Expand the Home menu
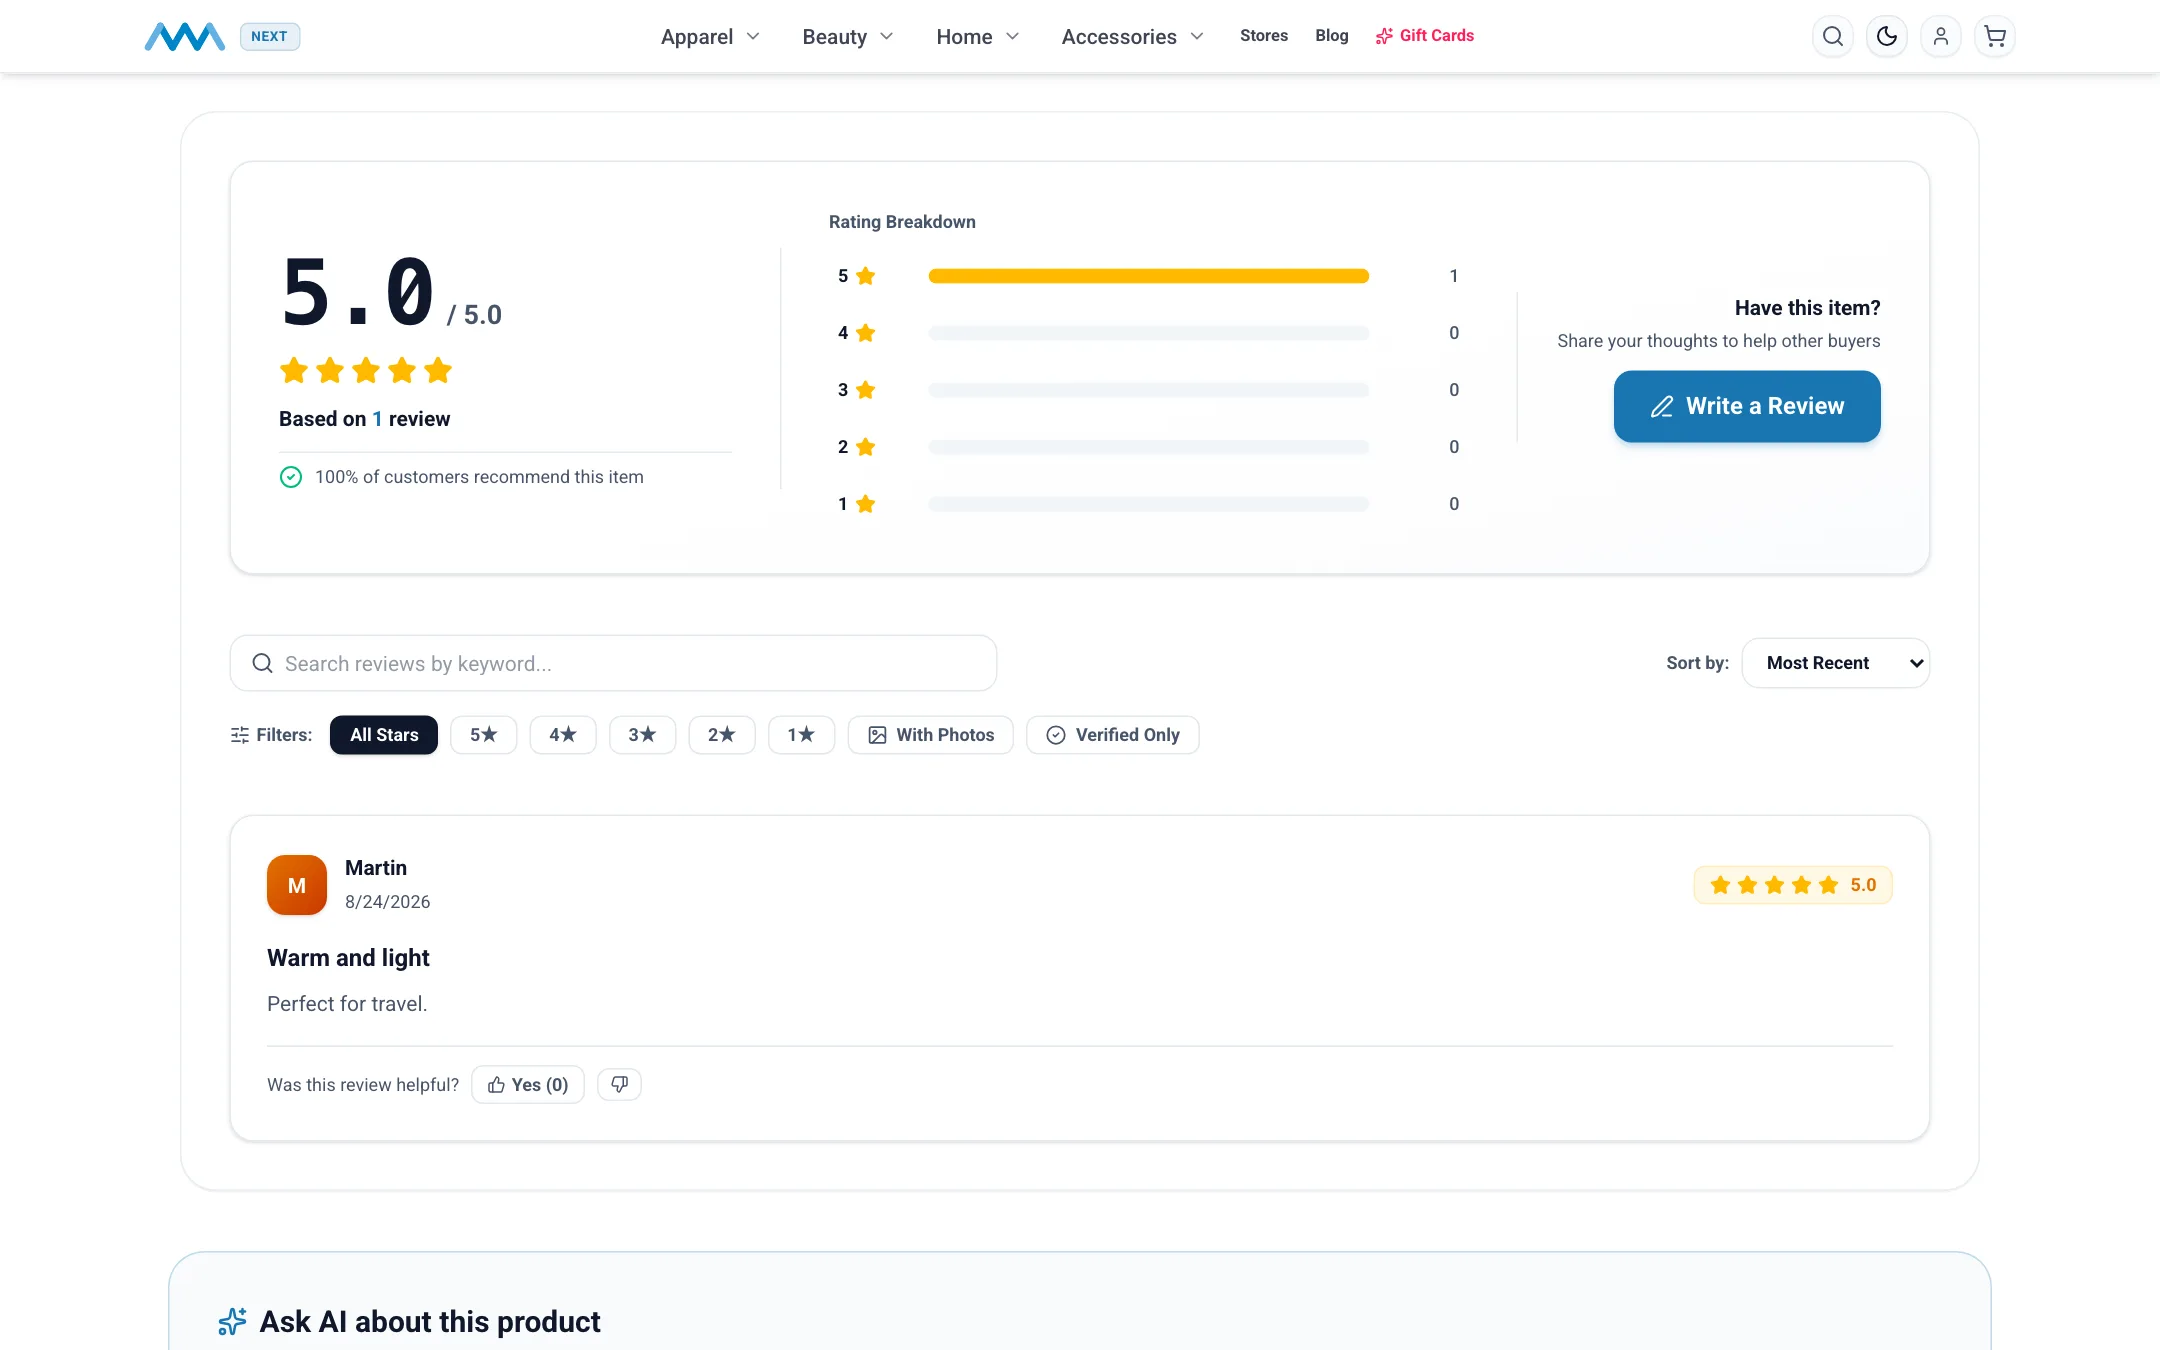This screenshot has height=1350, width=2160. 978,36
